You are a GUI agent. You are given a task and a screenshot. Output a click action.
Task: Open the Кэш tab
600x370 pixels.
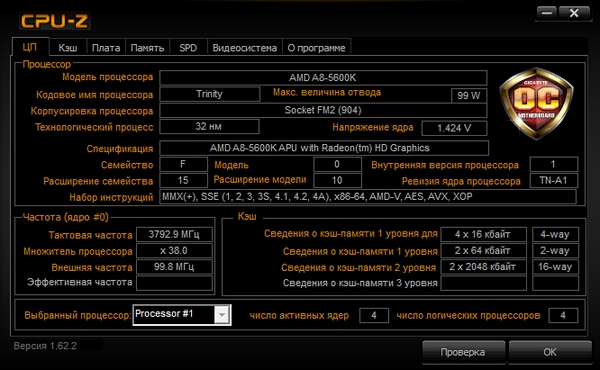tap(68, 48)
